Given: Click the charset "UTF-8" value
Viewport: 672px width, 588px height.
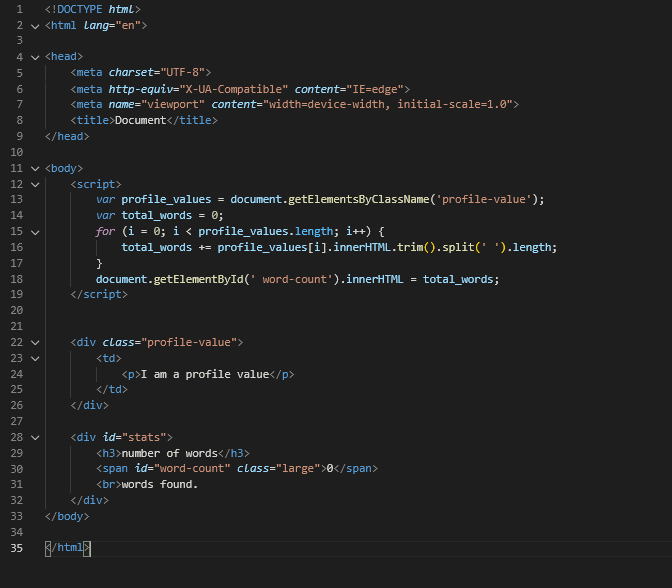Looking at the screenshot, I should click(x=183, y=72).
